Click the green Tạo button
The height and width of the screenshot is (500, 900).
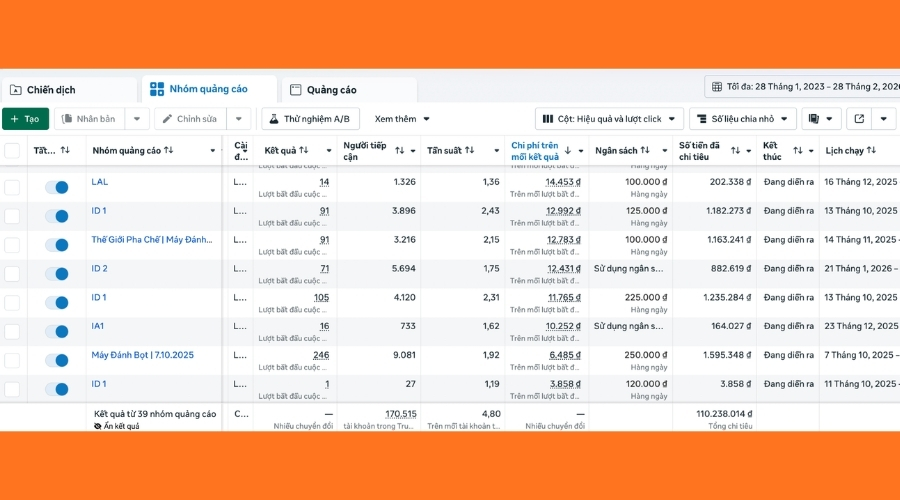tap(25, 119)
